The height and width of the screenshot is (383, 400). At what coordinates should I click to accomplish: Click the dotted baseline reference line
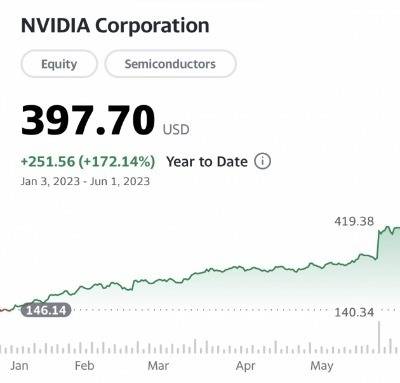click(202, 310)
